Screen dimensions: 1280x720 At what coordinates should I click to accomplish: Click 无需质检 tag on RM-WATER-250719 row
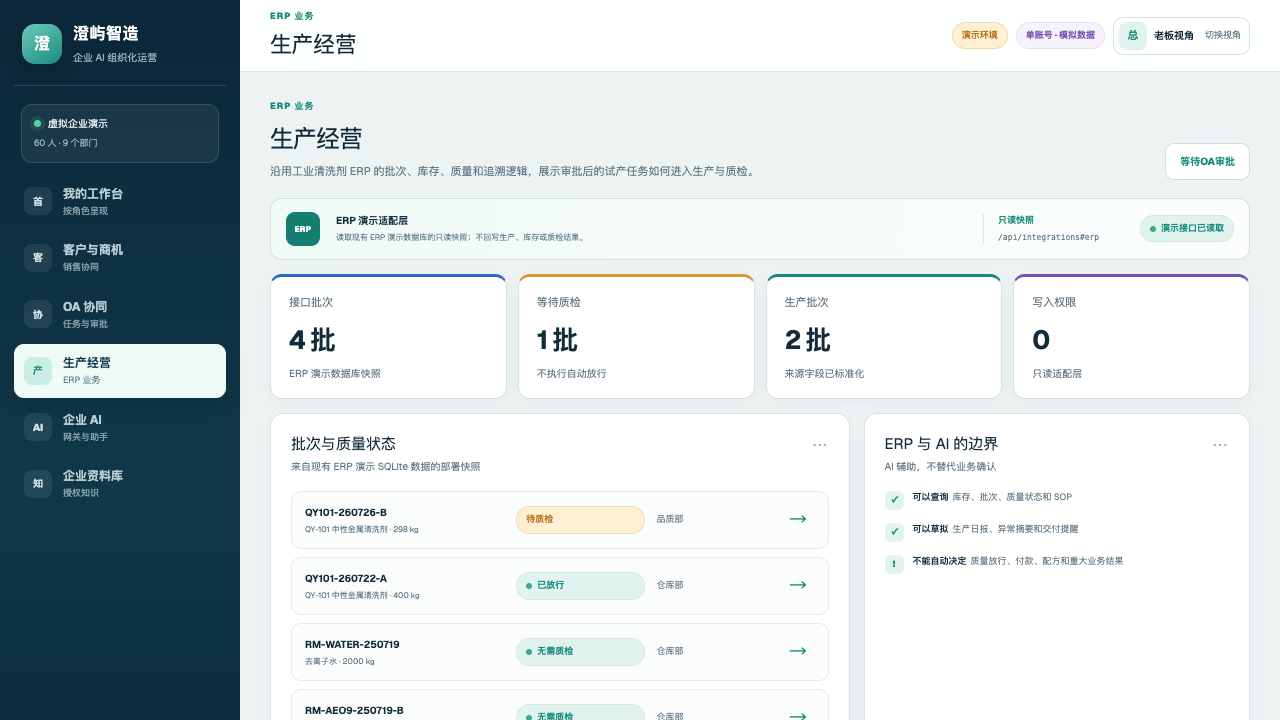580,651
